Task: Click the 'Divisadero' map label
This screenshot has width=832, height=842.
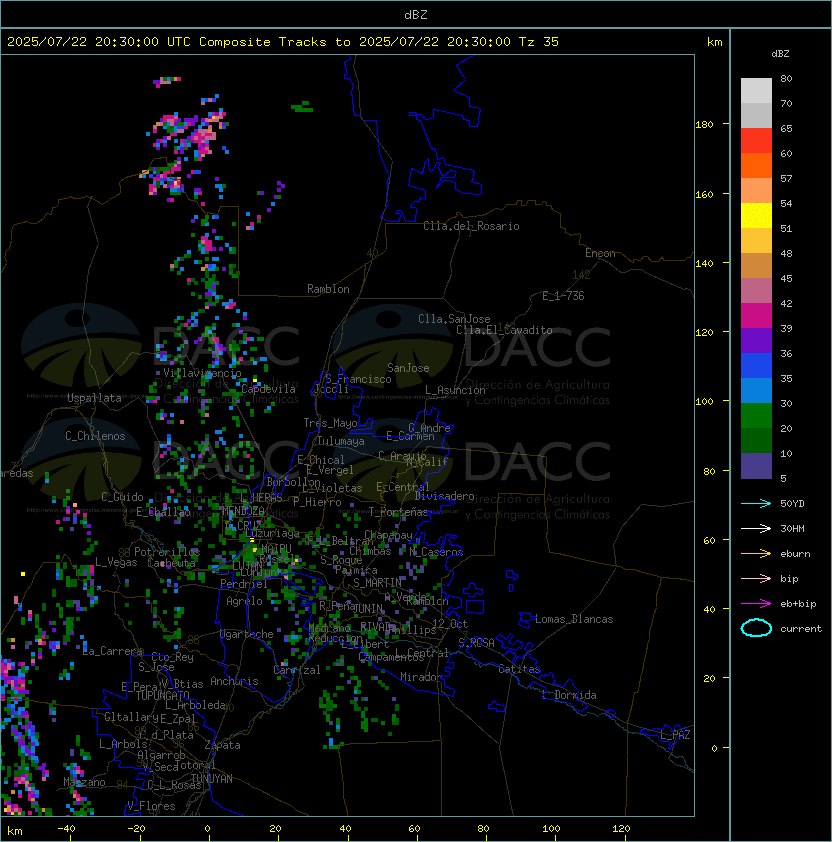Action: coord(445,496)
